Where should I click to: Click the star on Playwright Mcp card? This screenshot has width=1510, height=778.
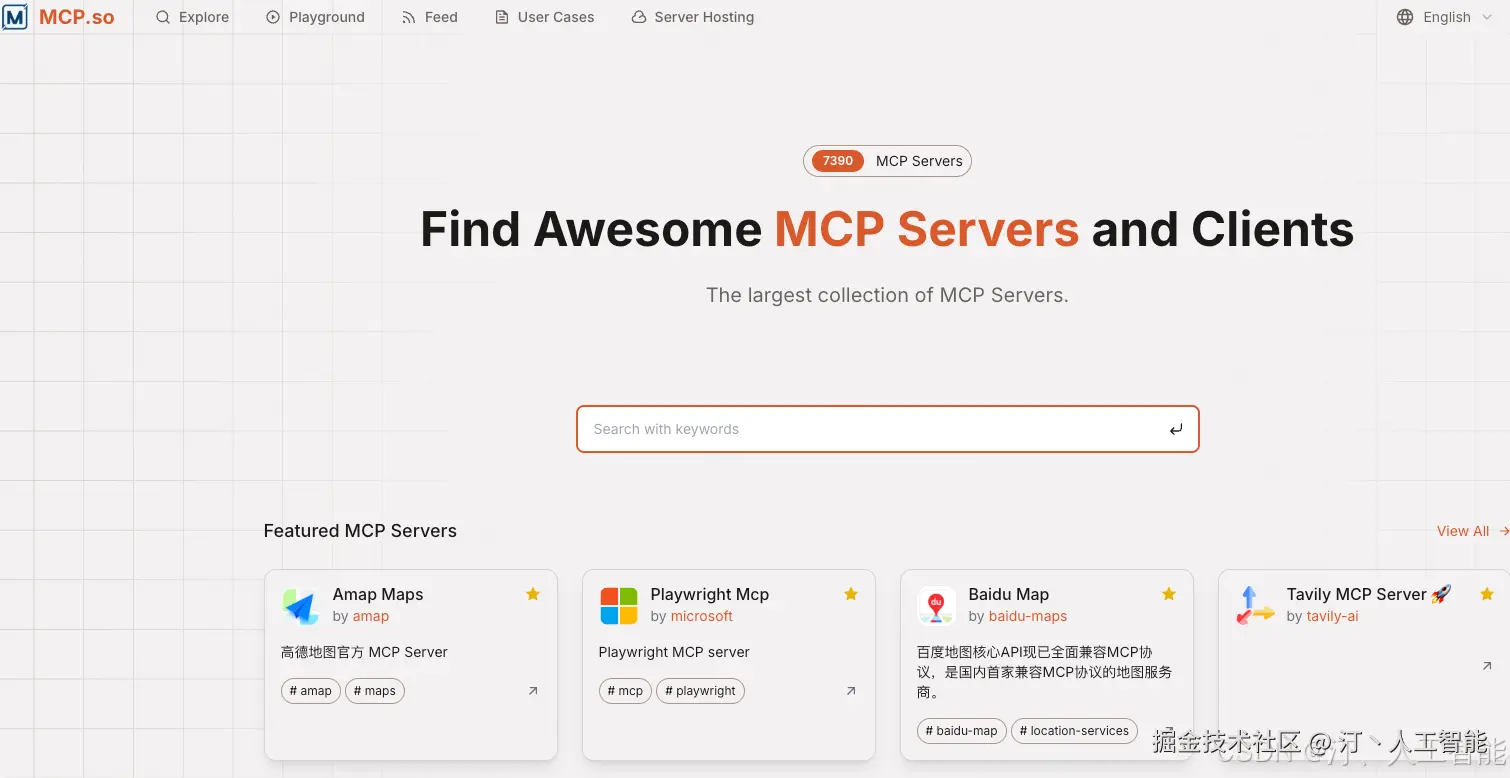[x=851, y=594]
